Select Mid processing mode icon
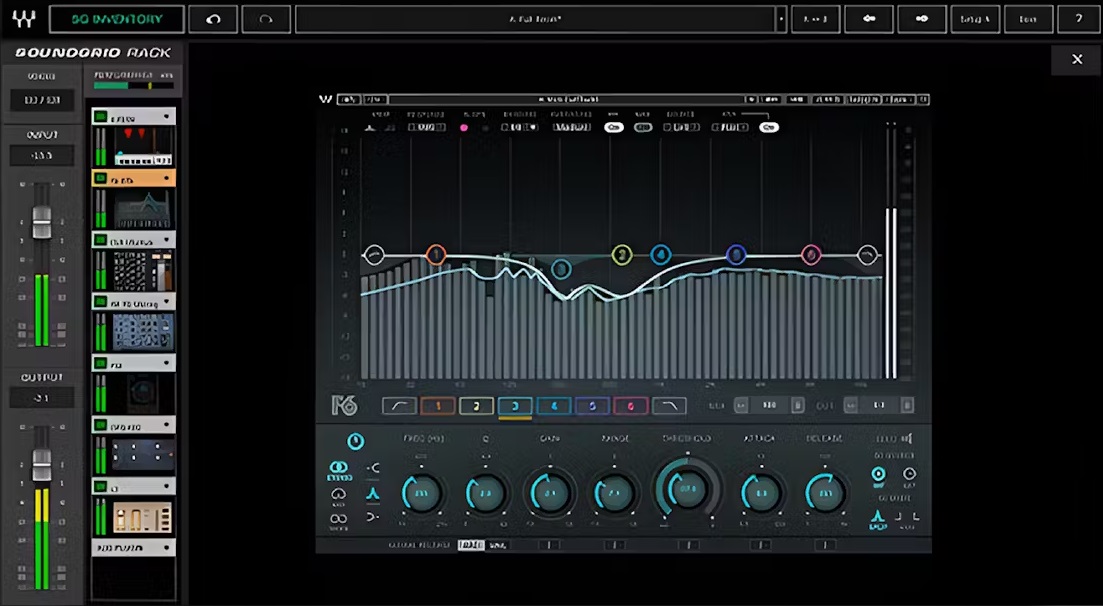 (x=339, y=494)
